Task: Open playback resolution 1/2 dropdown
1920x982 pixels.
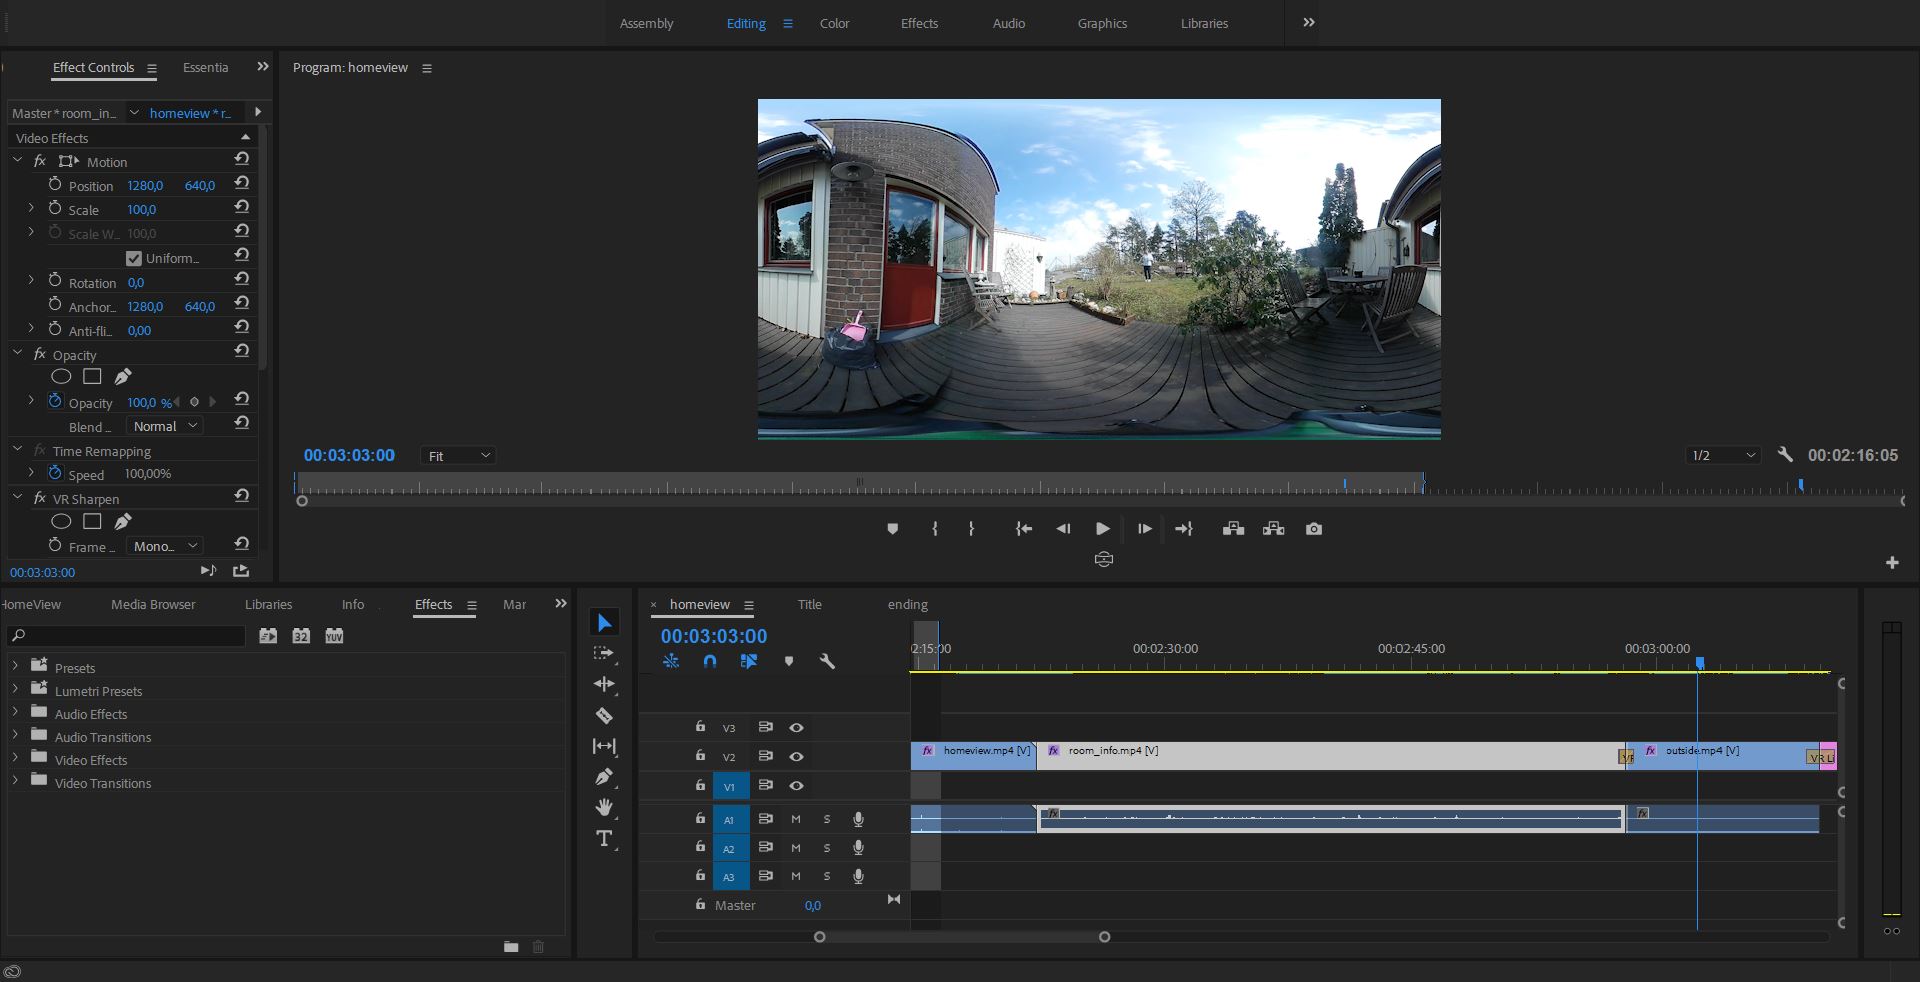Action: click(x=1723, y=456)
